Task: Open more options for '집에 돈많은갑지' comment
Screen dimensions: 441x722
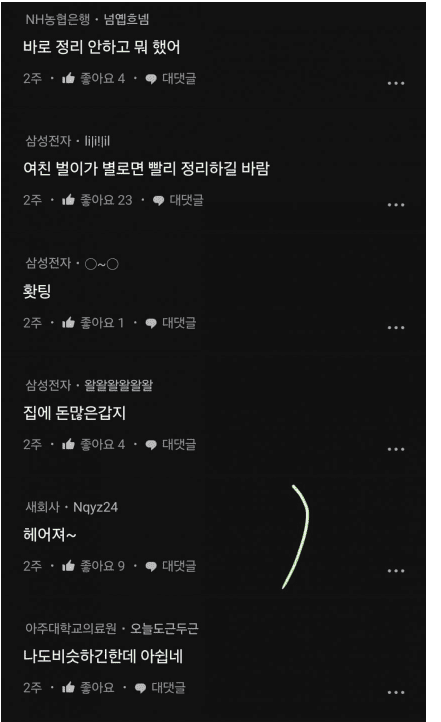Action: 396,449
